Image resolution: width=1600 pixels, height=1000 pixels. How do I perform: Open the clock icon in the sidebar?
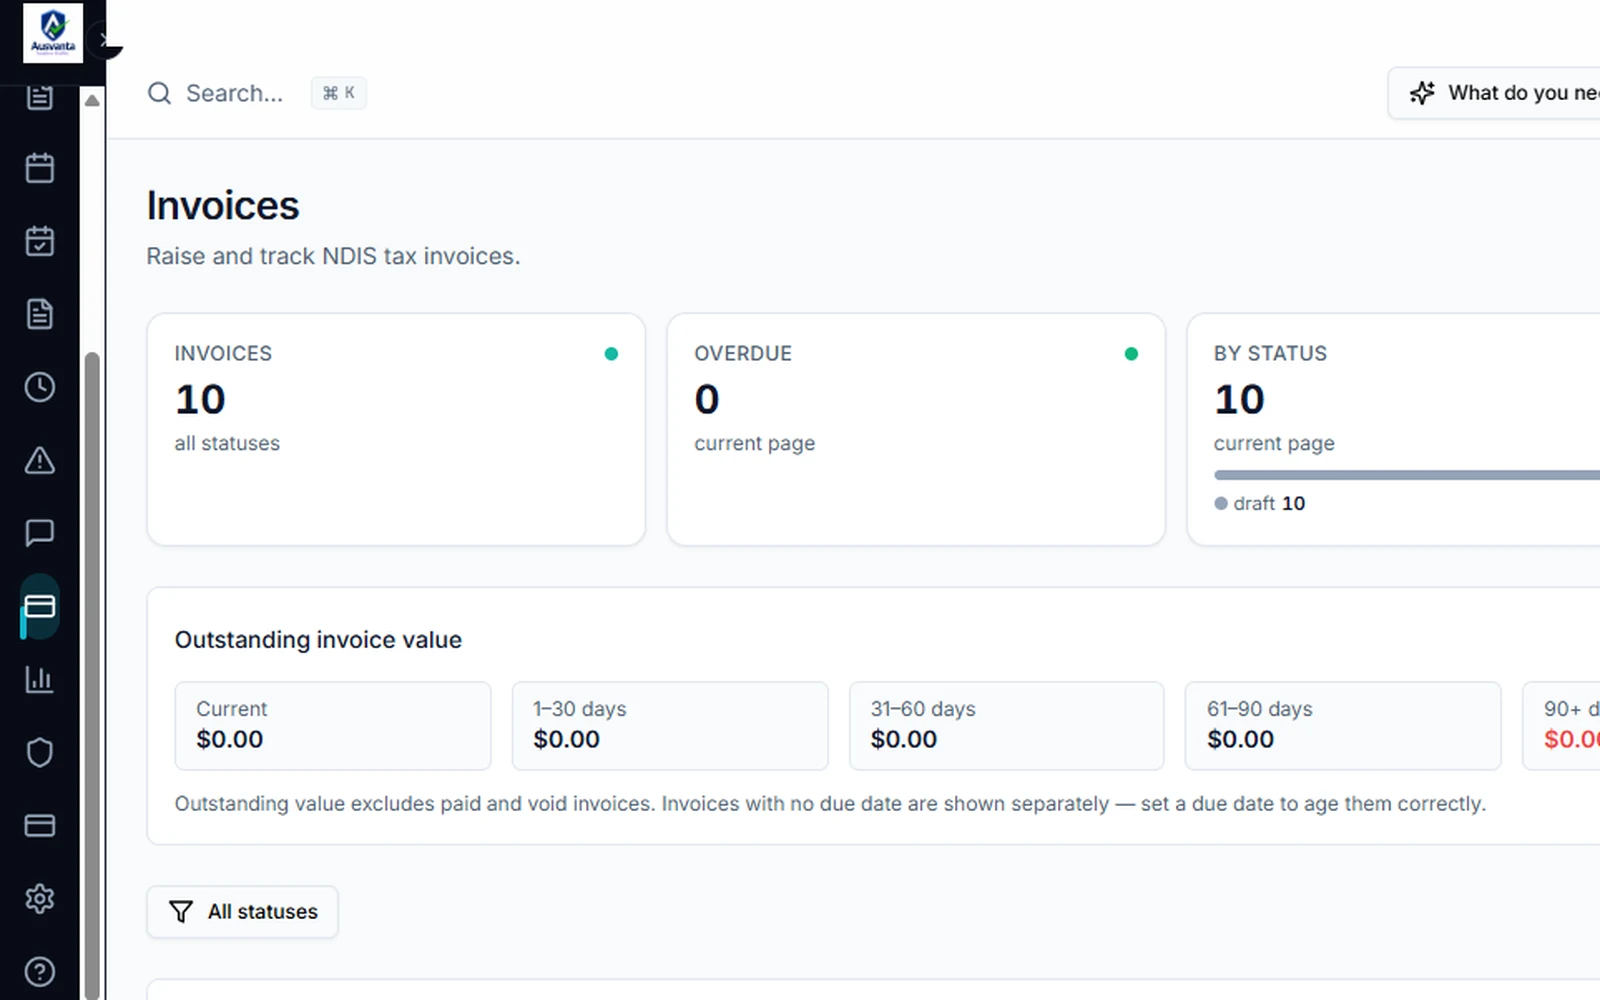[40, 387]
